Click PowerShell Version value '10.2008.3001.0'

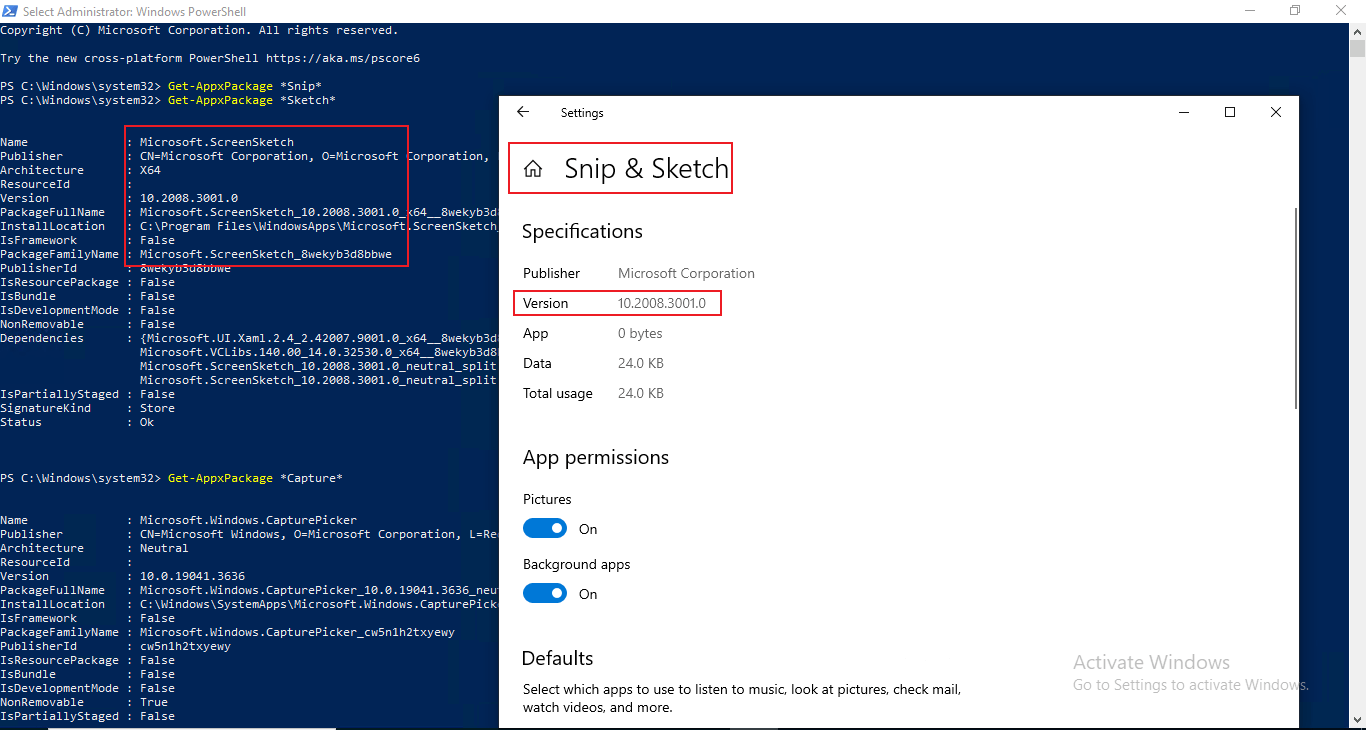189,198
